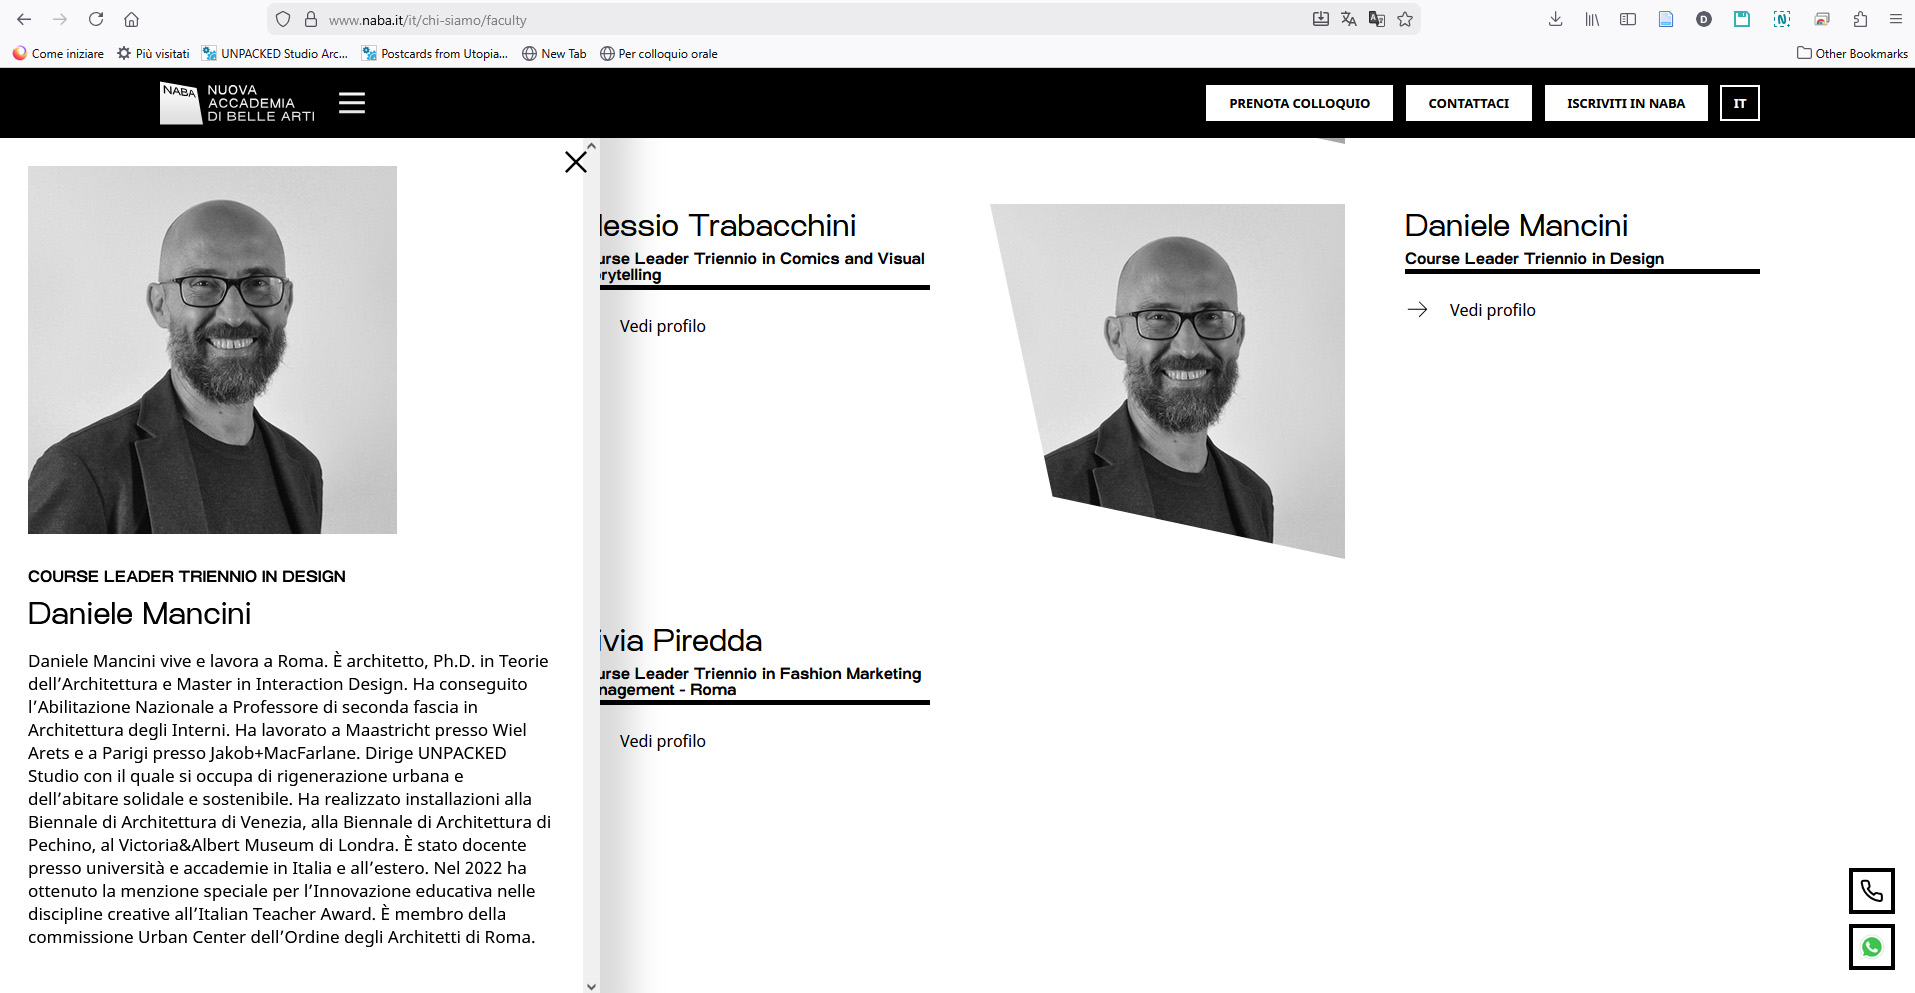This screenshot has height=993, width=1915.
Task: Open WhatsApp chat icon
Action: click(x=1871, y=947)
